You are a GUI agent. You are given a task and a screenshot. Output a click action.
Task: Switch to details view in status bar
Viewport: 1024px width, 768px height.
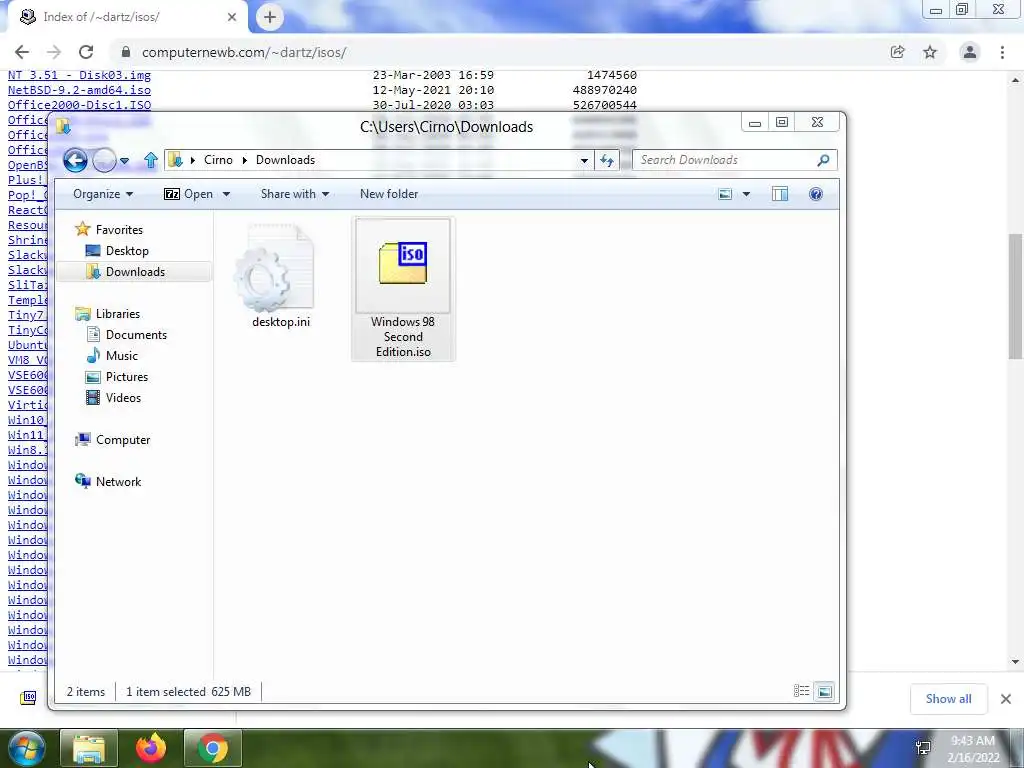tap(801, 691)
